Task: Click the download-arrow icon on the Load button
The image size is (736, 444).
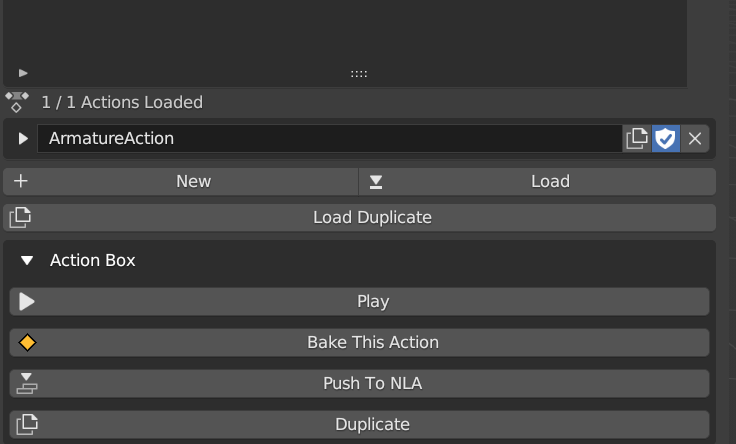Action: tap(376, 181)
